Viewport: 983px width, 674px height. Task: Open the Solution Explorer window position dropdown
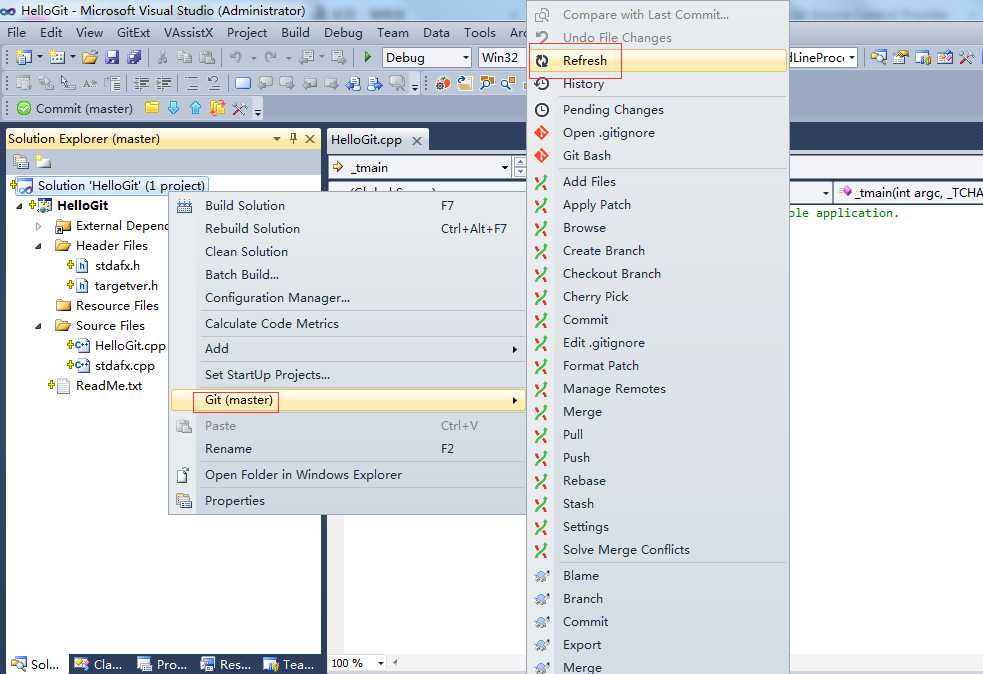[276, 139]
